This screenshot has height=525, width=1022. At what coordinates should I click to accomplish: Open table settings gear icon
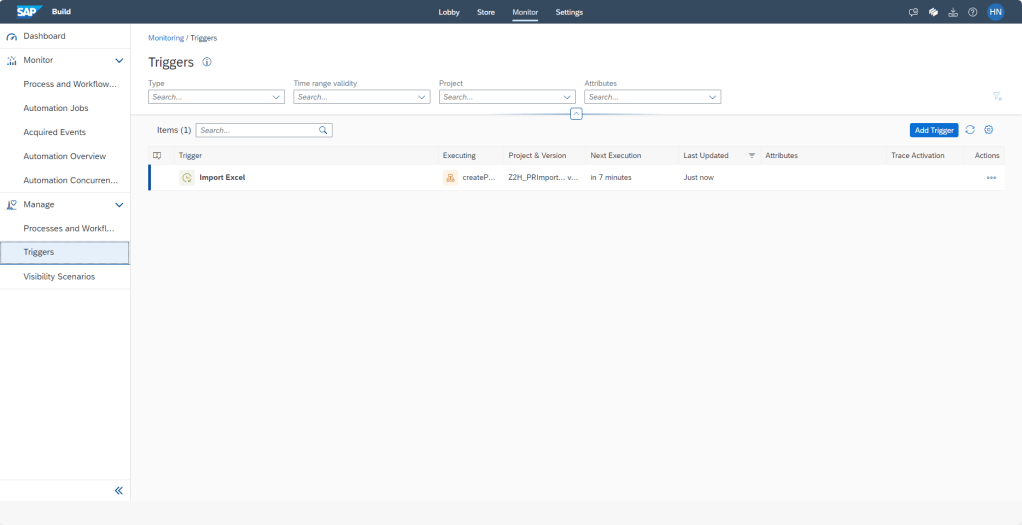989,130
